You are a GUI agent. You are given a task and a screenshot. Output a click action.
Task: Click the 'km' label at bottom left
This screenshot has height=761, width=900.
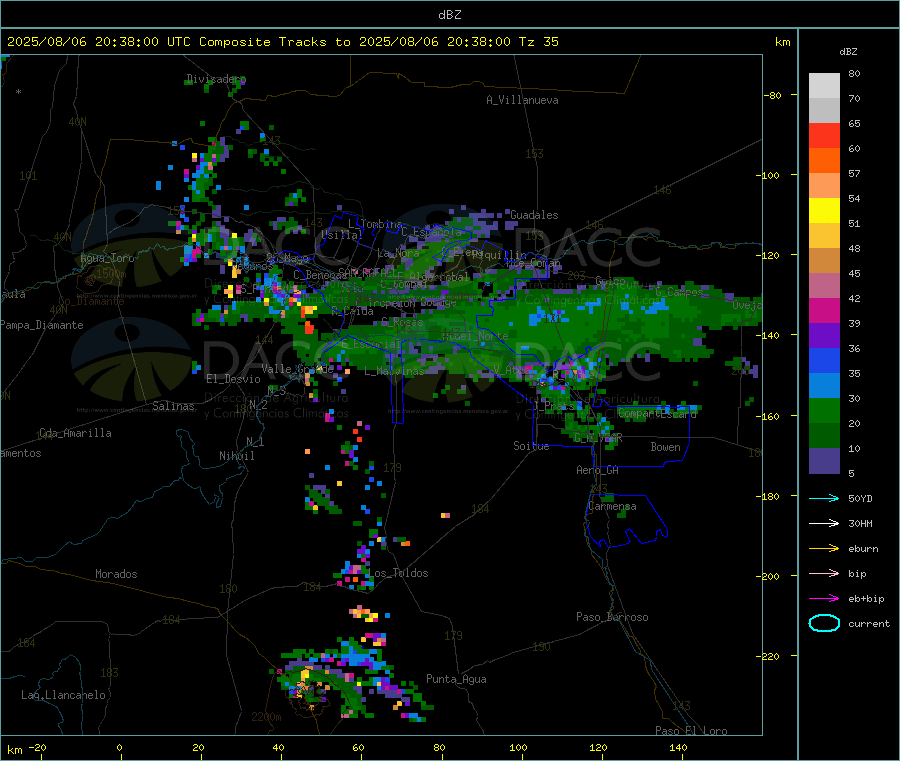pos(14,750)
